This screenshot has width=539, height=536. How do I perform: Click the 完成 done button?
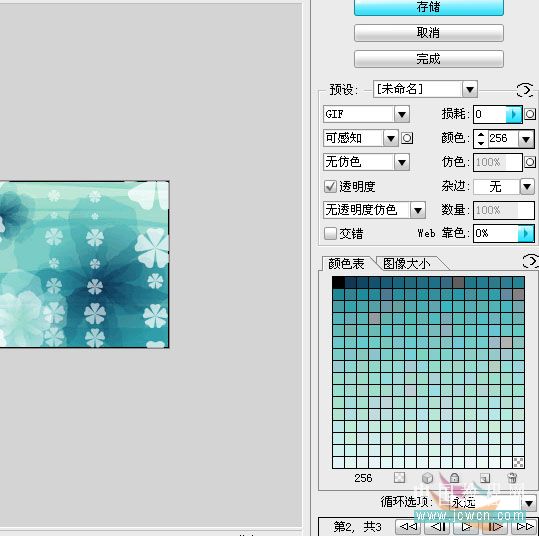429,59
